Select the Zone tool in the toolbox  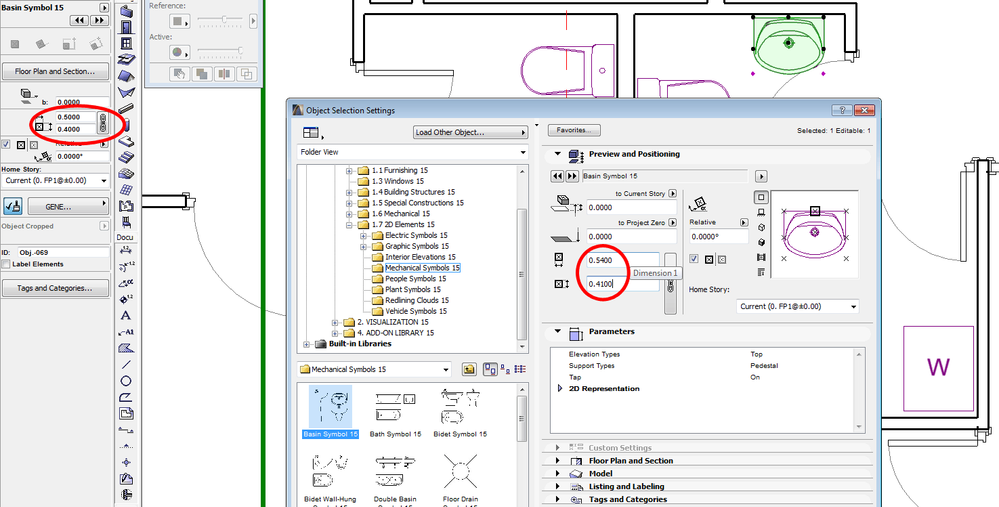point(126,206)
